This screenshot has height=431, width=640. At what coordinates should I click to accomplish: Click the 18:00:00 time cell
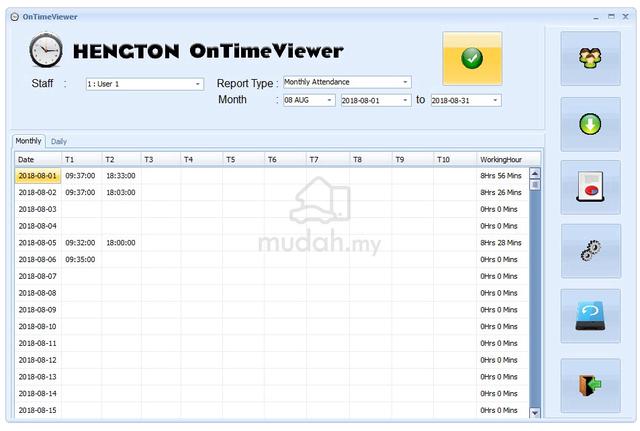point(121,243)
